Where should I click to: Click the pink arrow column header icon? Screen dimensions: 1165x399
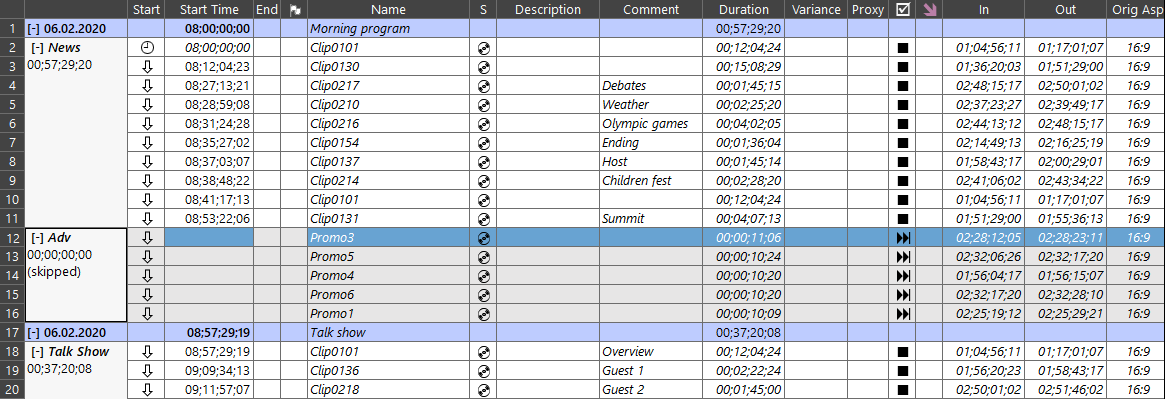pos(929,10)
